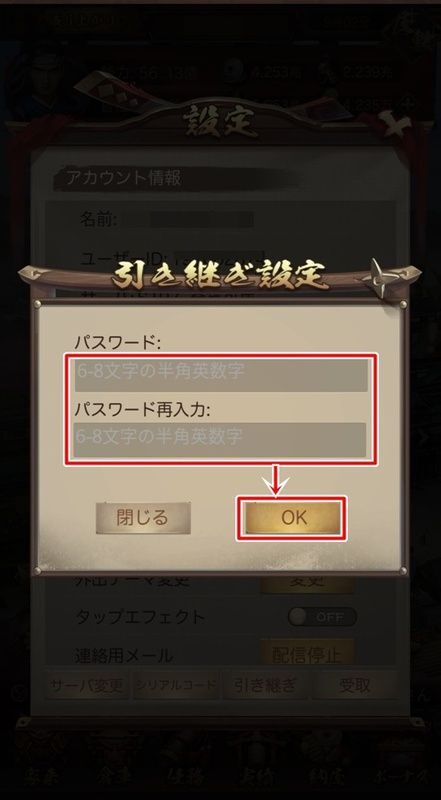The image size is (441, 800).
Task: Click 変更 for 外出テーマ変更
Action: tap(307, 582)
